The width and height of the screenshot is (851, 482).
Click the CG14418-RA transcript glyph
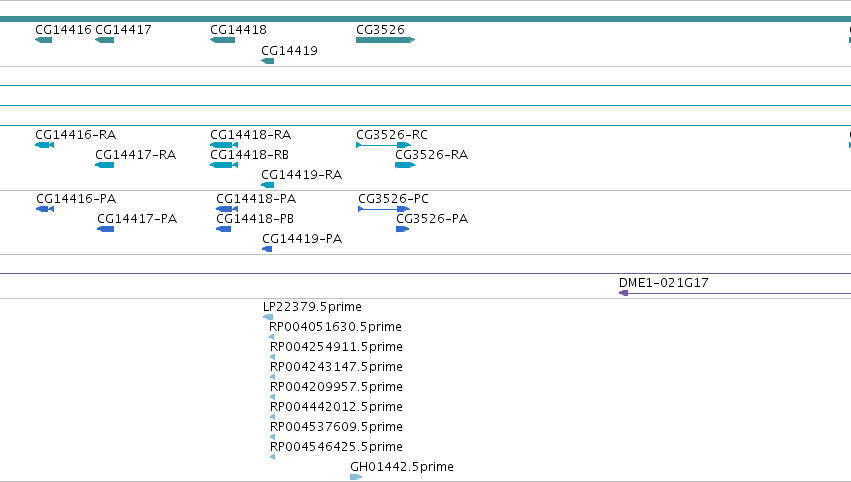click(x=224, y=145)
